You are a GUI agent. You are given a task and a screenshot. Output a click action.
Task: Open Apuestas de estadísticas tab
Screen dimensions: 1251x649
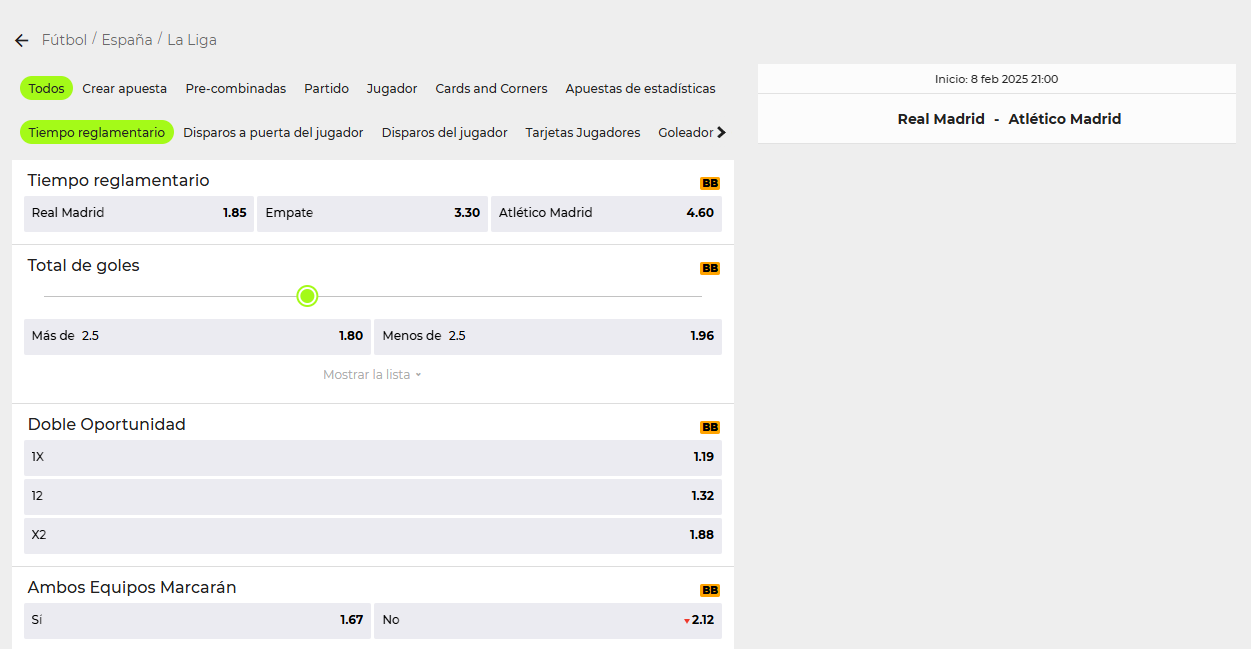point(640,89)
